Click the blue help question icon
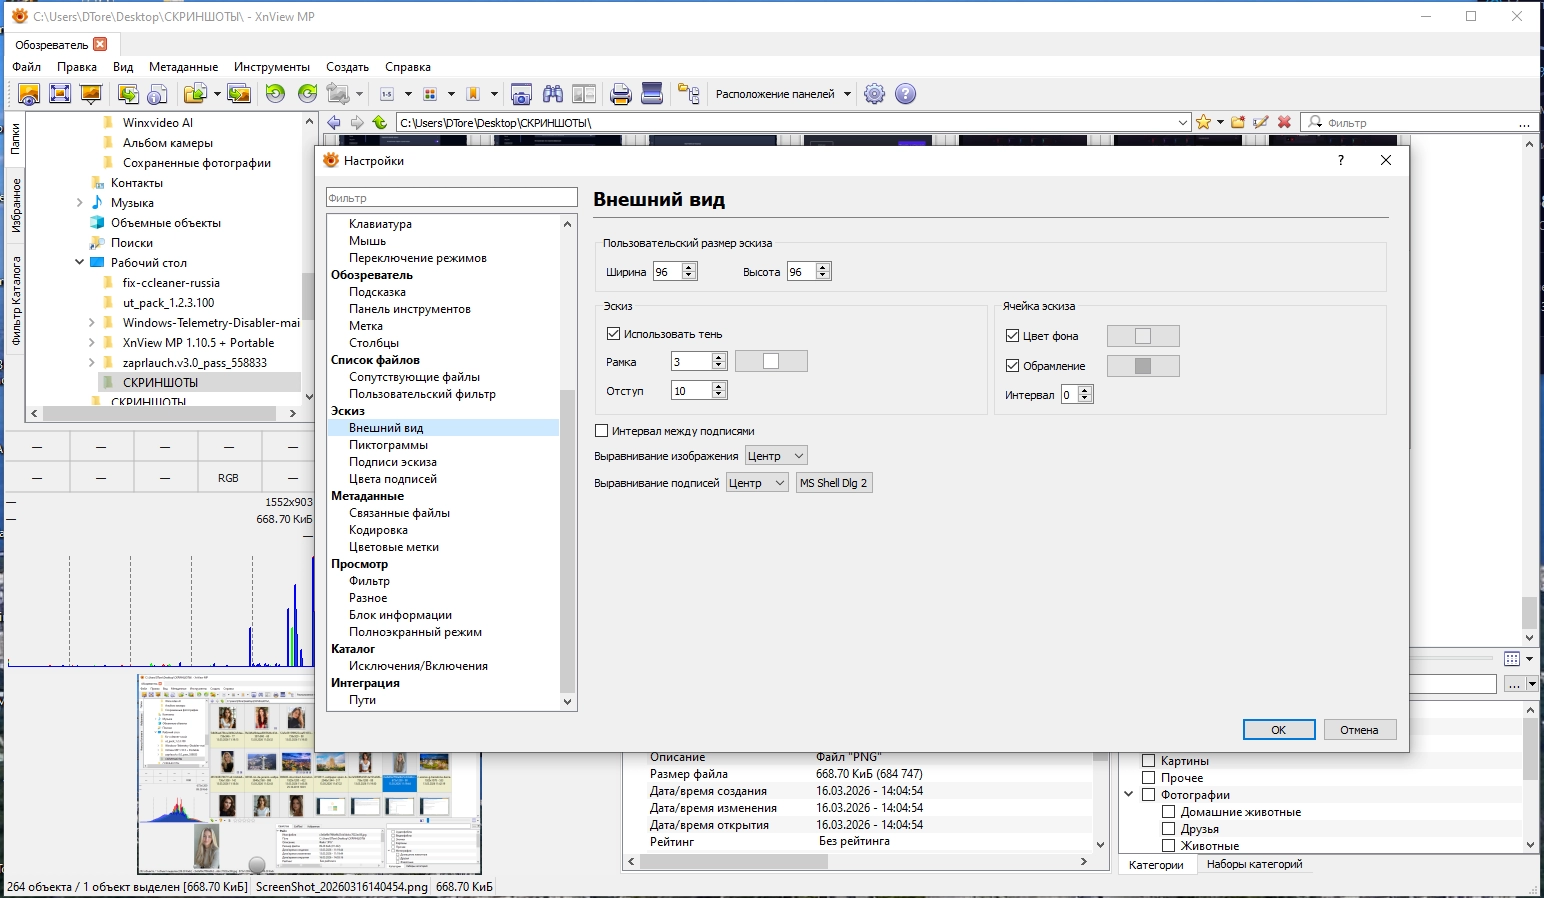 tap(905, 94)
